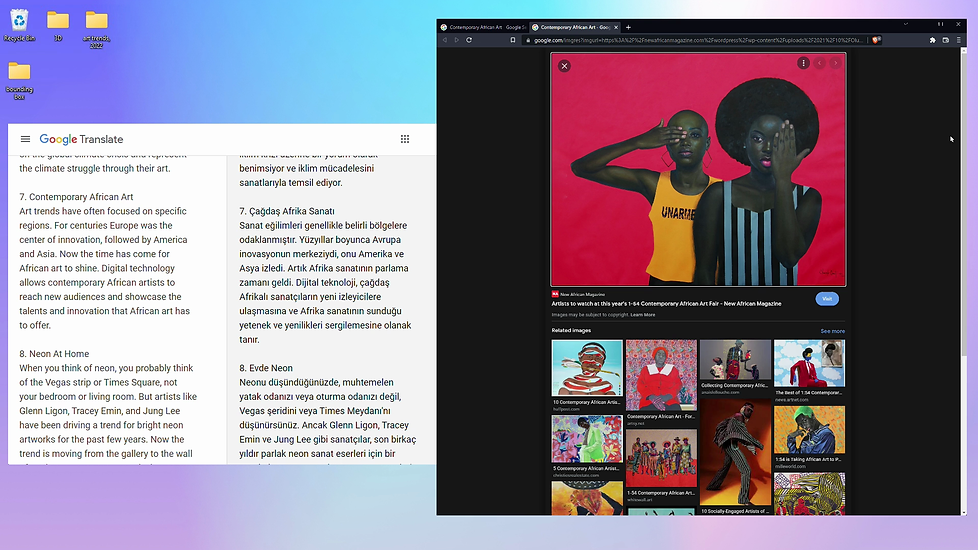The width and height of the screenshot is (978, 550).
Task: Open the '1:54 is Taking African Art' thumbnail
Action: pos(809,430)
